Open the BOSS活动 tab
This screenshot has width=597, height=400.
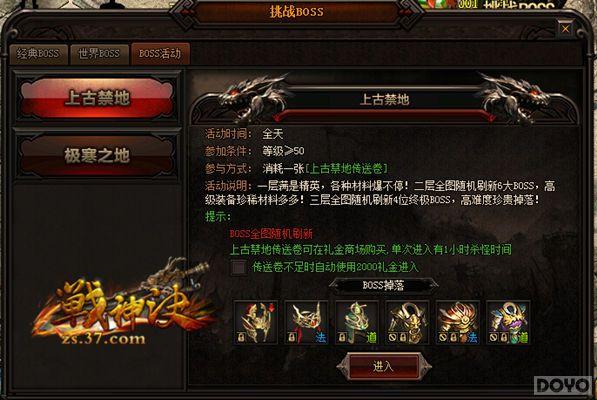160,54
